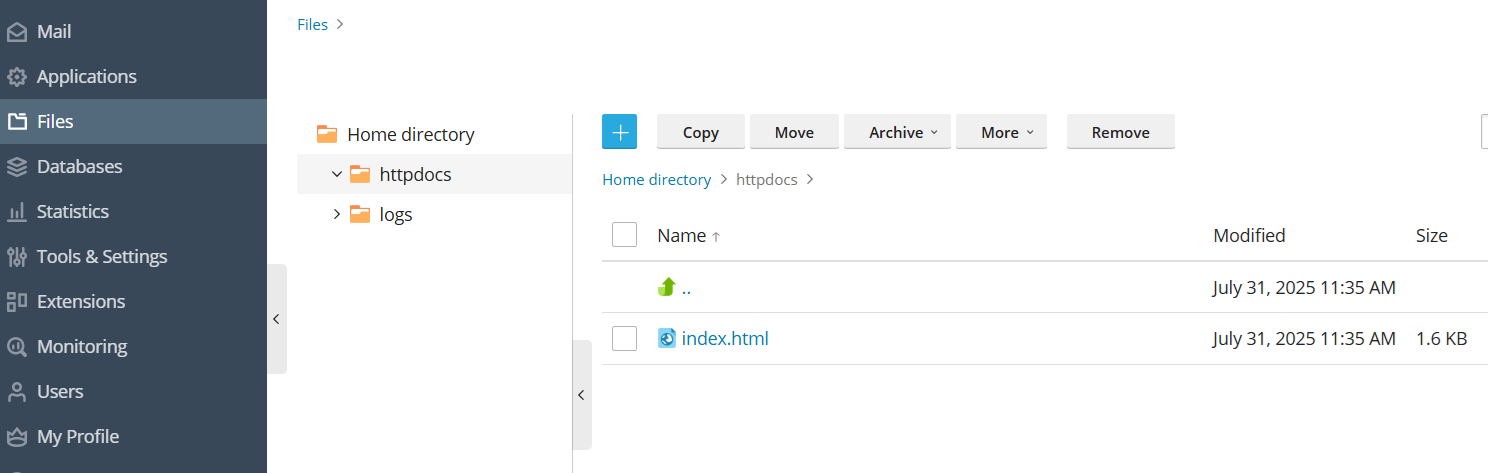Collapse the httpdocs tree node

337,174
